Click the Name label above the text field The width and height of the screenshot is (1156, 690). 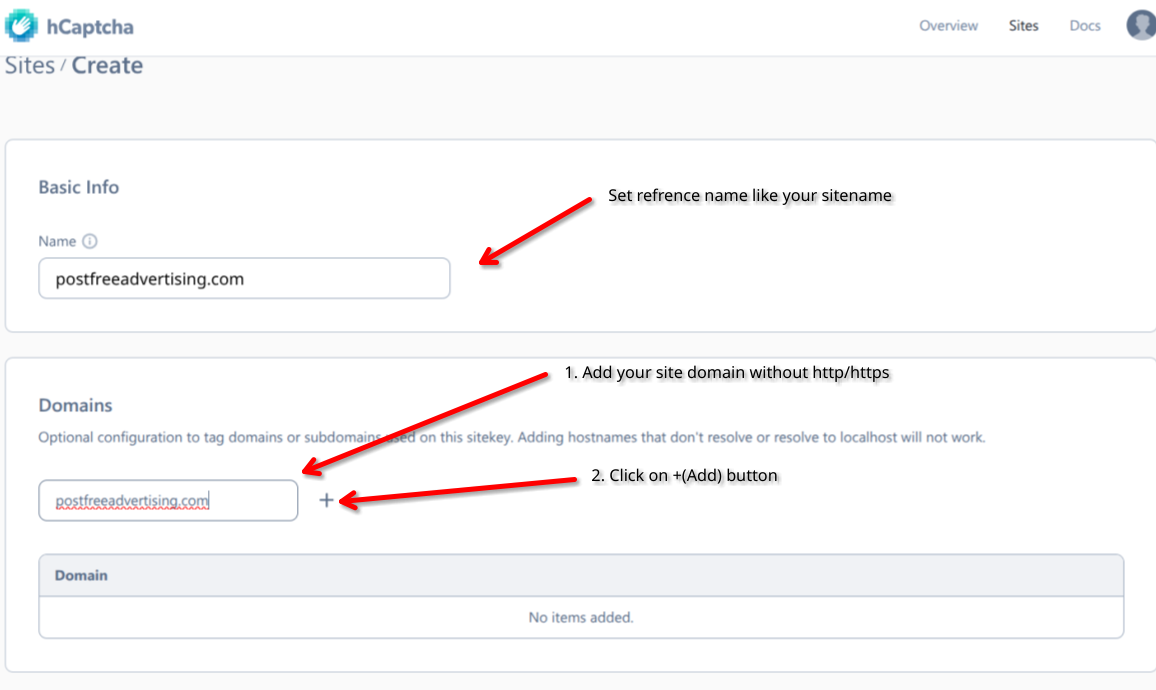click(x=55, y=241)
